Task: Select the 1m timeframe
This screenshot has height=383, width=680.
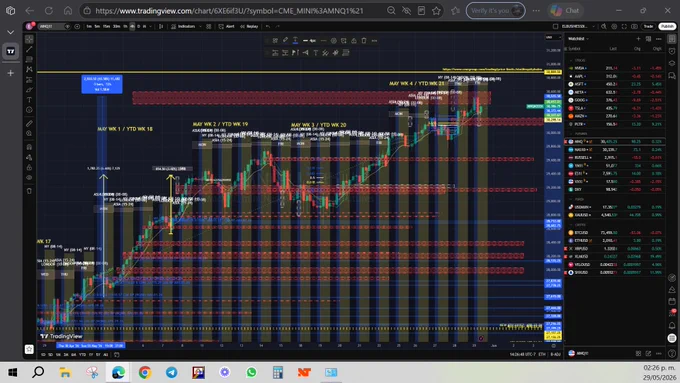Action: pyautogui.click(x=89, y=26)
